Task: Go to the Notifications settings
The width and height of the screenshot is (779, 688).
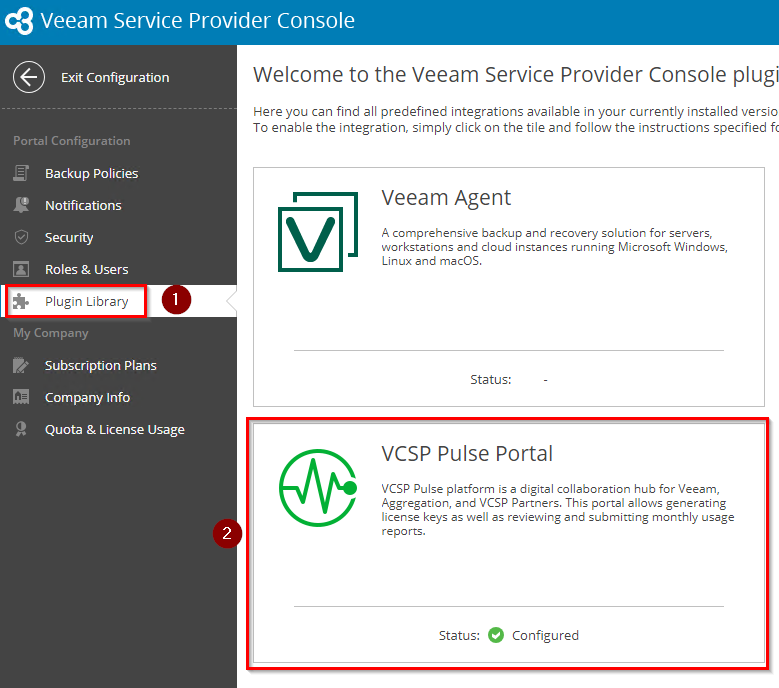Action: pyautogui.click(x=83, y=205)
